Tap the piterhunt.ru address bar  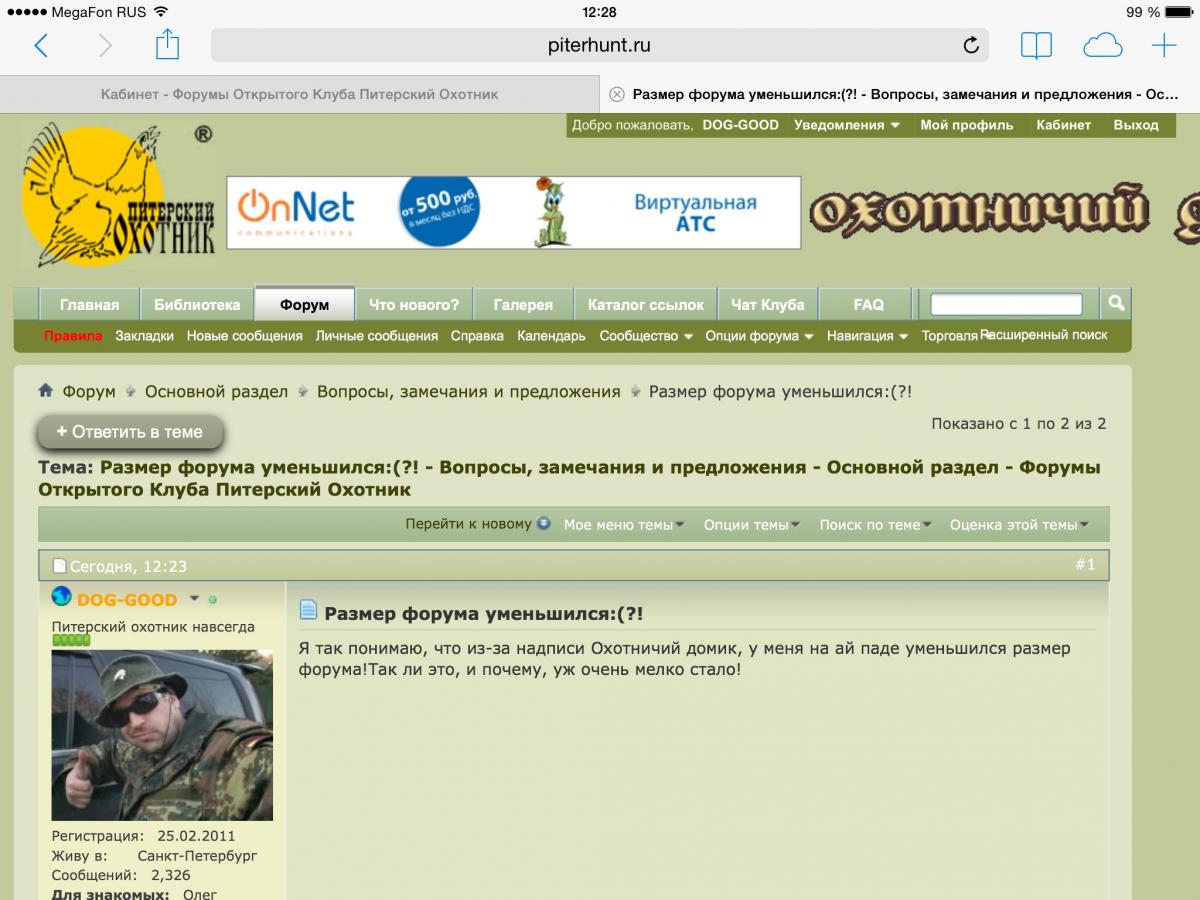(599, 45)
